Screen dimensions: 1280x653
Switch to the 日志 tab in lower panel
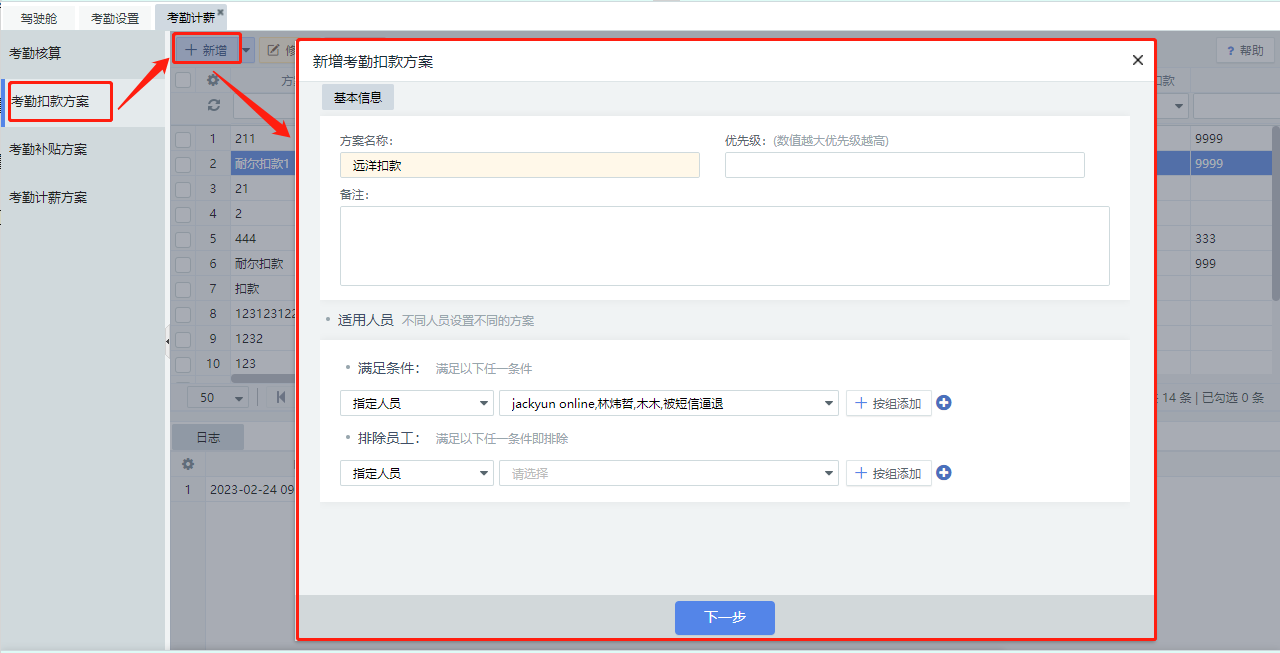click(x=208, y=437)
